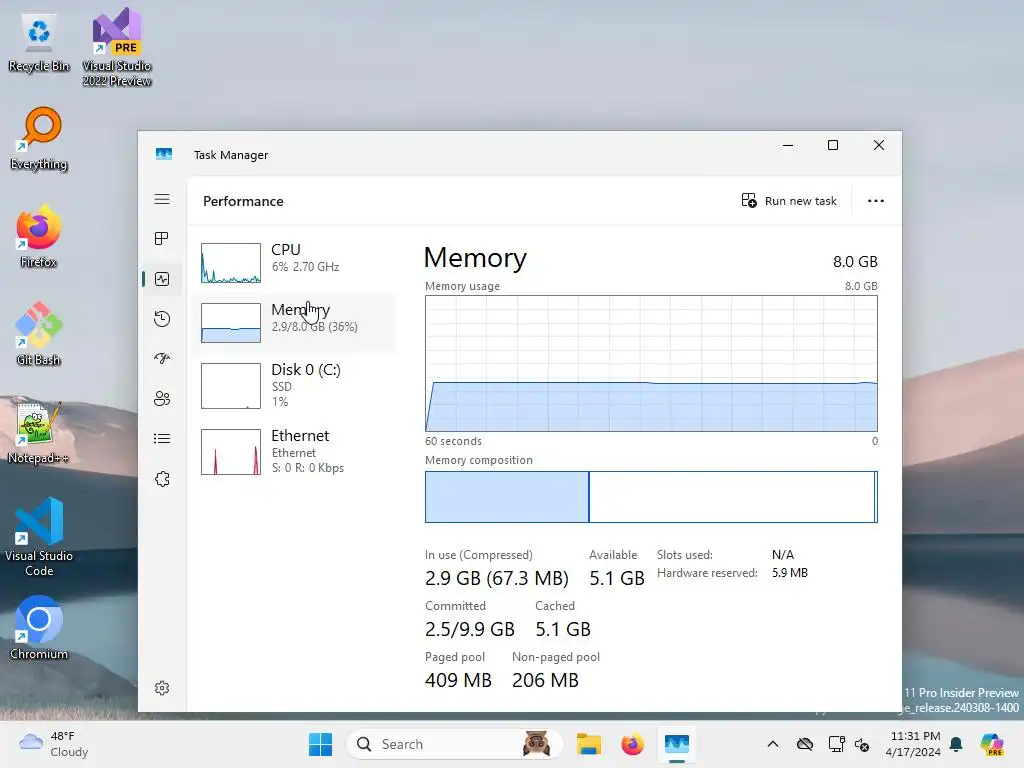Open the Windows Start menu
Viewport: 1024px width, 768px height.
pos(320,744)
